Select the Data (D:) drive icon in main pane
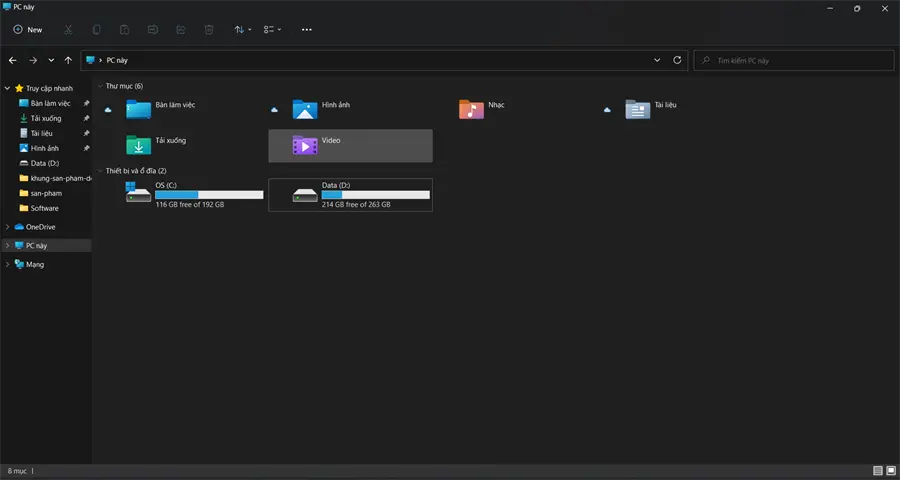The width and height of the screenshot is (900, 480). (305, 195)
